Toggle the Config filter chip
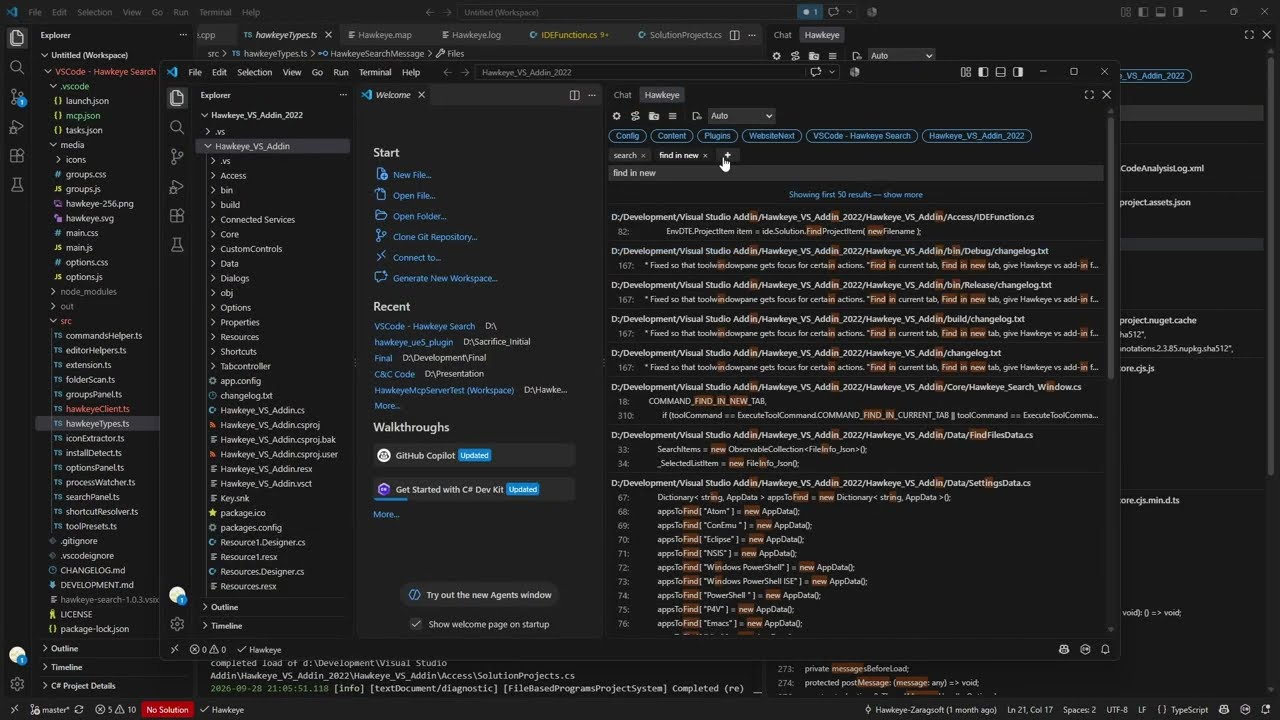The image size is (1280, 720). [627, 136]
